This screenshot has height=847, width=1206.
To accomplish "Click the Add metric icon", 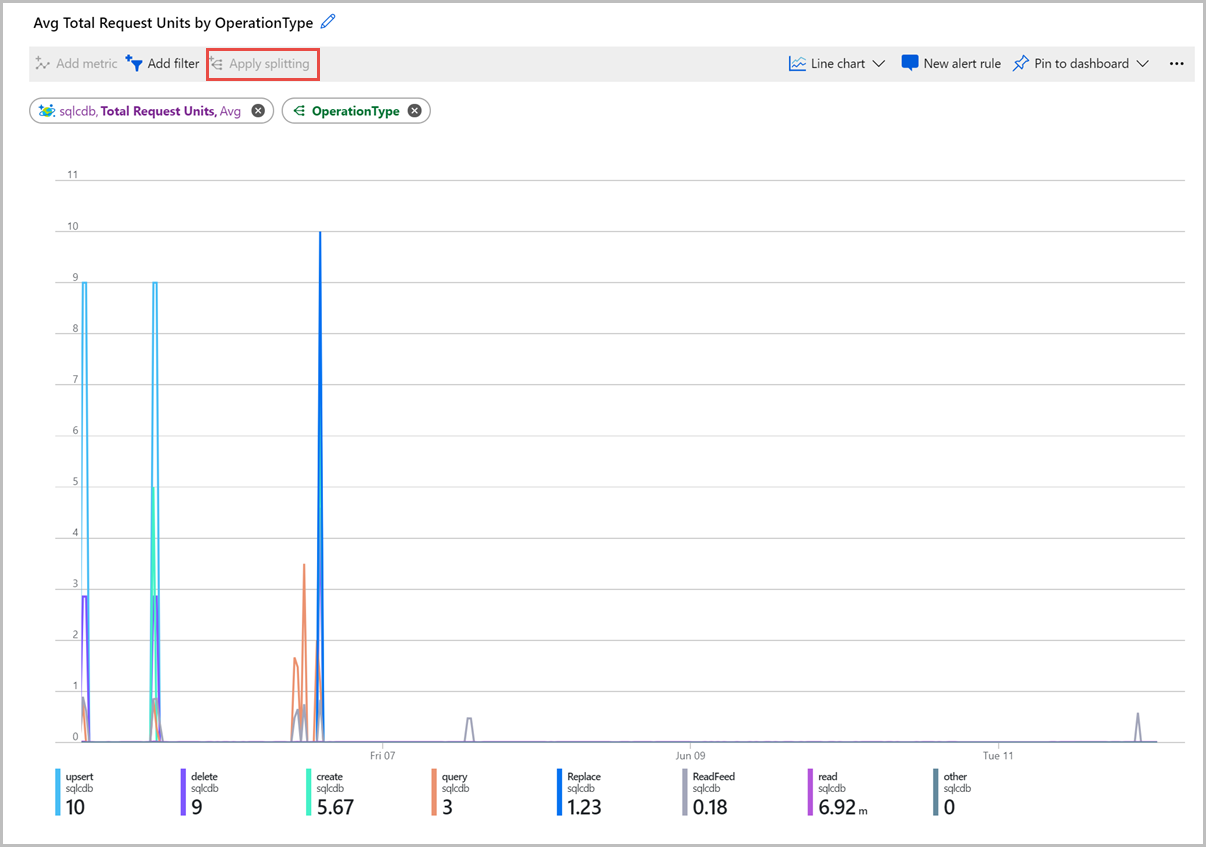I will 42,63.
